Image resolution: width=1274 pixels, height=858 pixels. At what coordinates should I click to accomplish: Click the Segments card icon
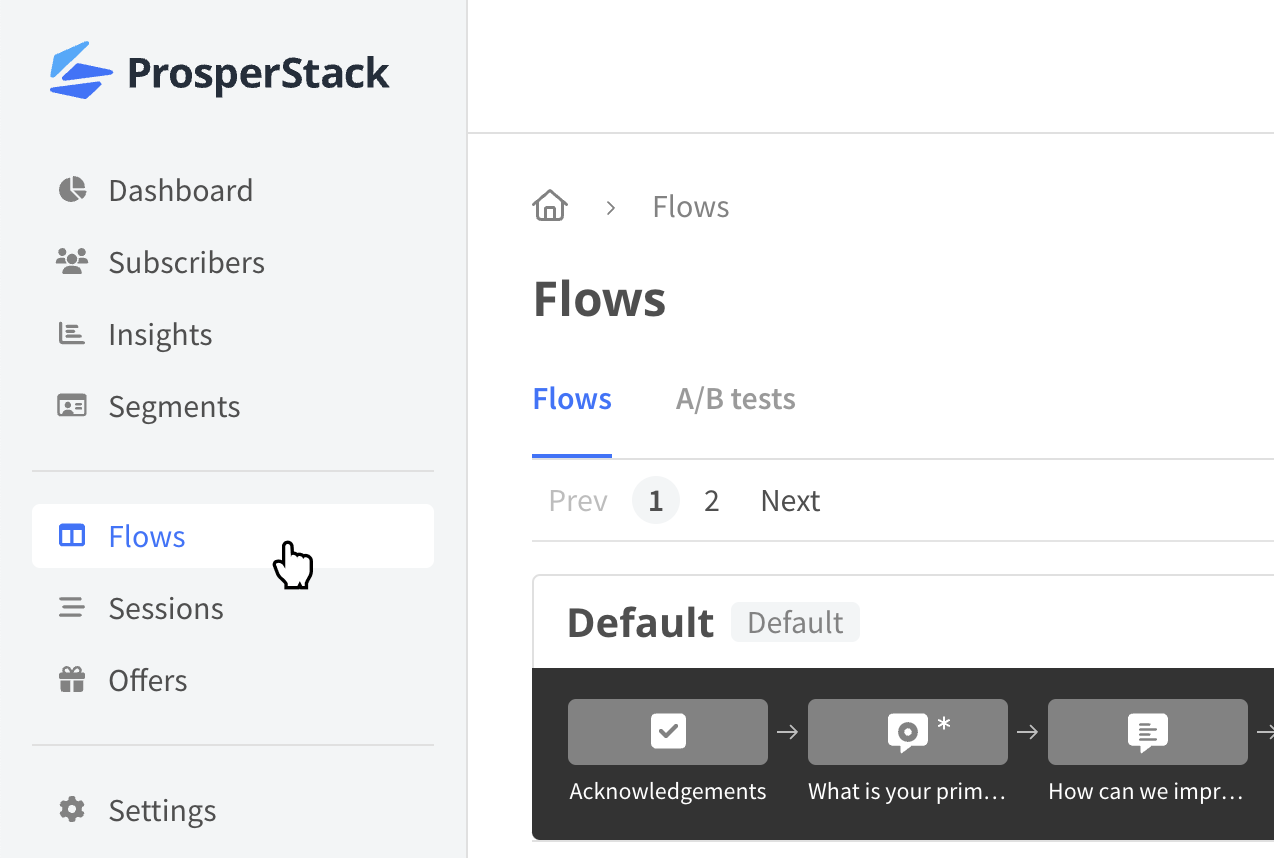point(71,405)
